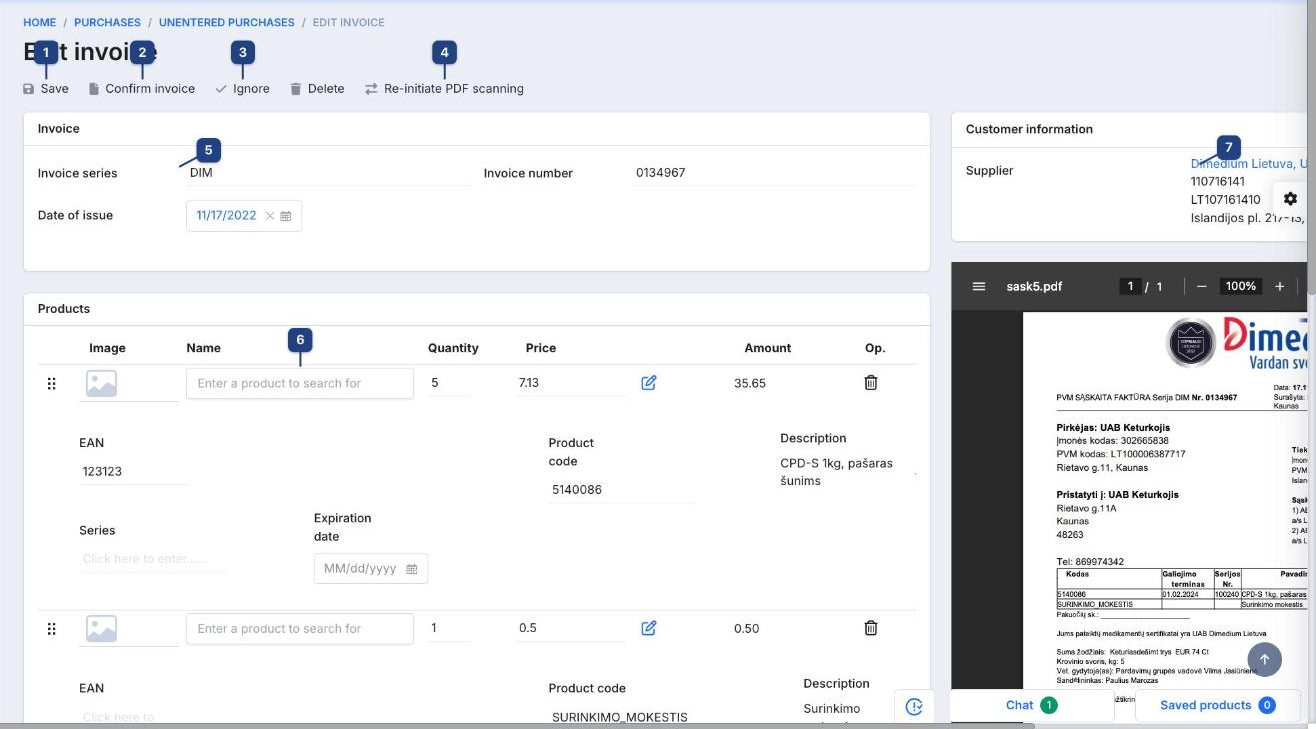Edit price 7.13 field
Viewport: 1316px width, 729px height.
click(x=571, y=383)
